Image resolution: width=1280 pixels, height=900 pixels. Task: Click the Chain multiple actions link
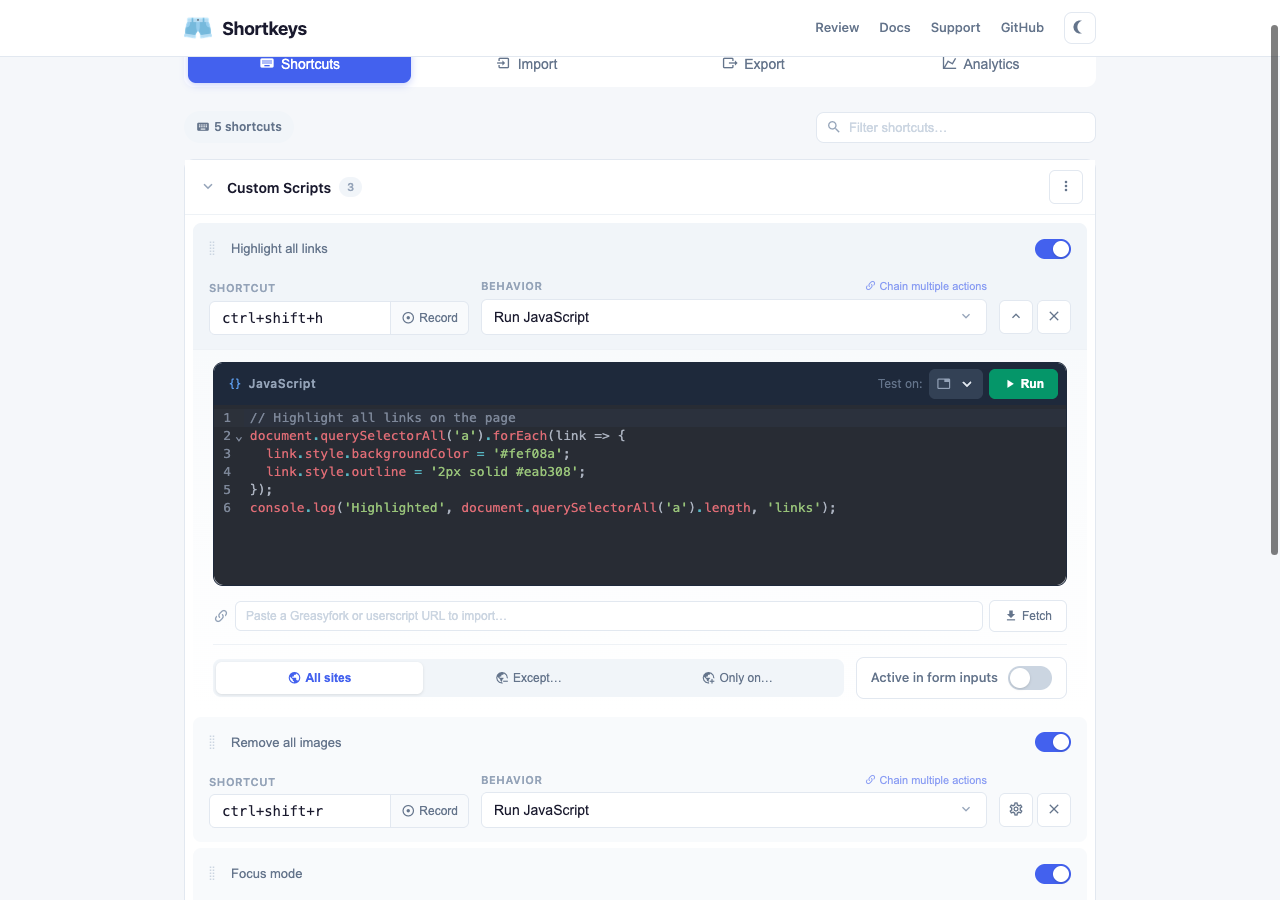925,285
